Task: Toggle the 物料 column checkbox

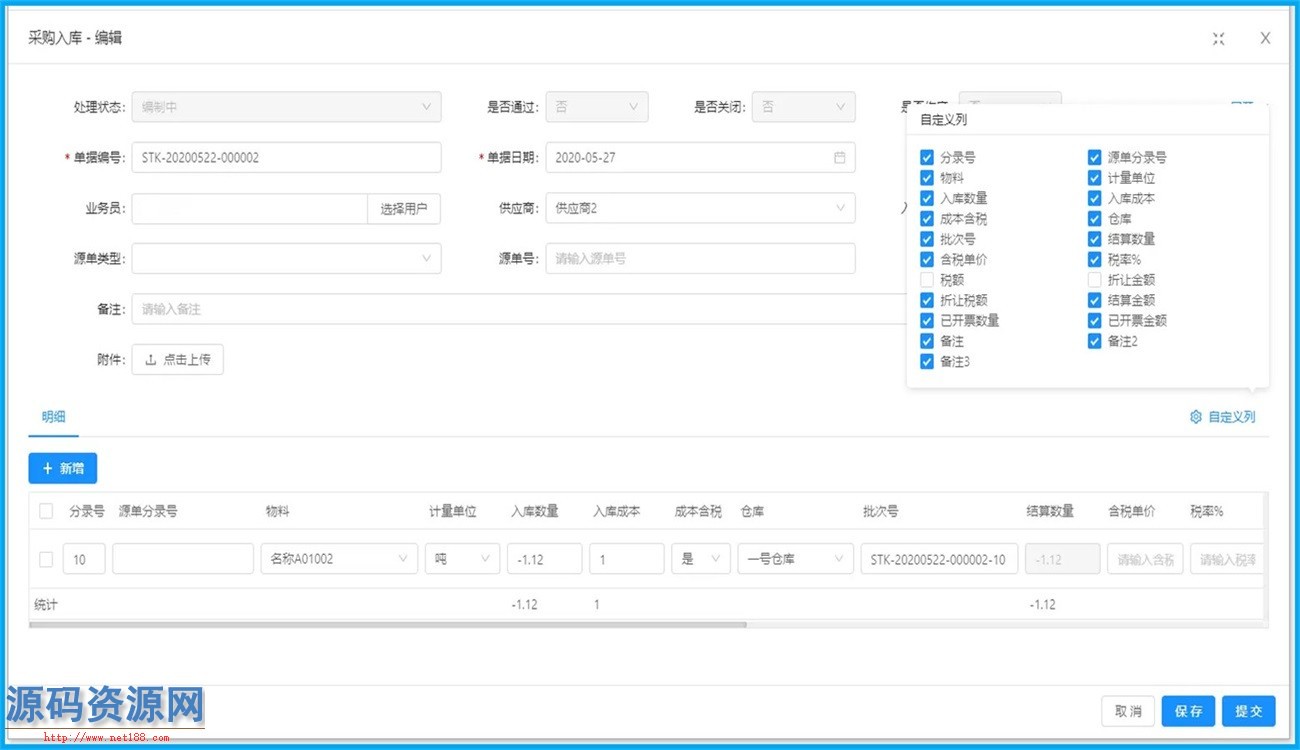Action: pyautogui.click(x=927, y=178)
